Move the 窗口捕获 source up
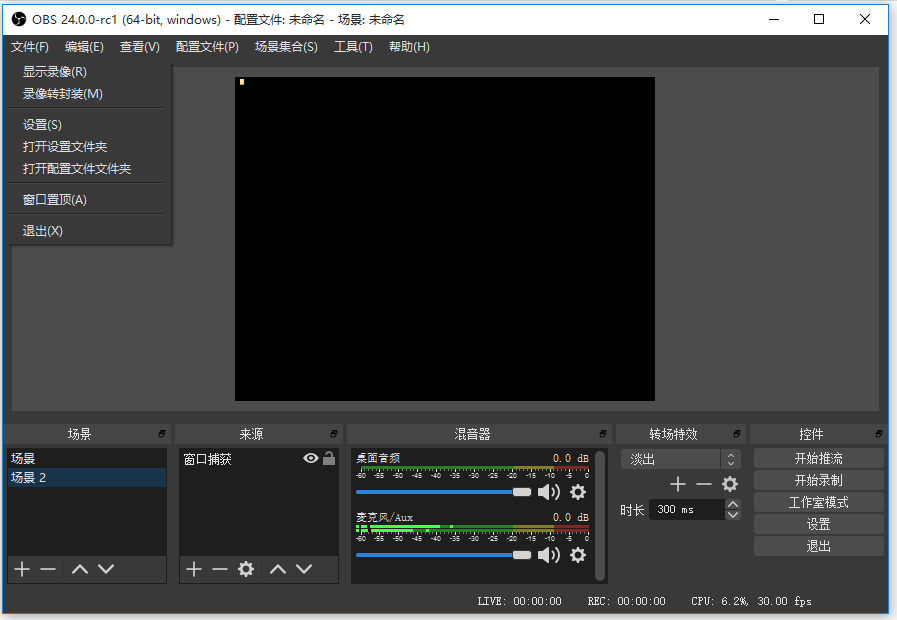Viewport: 897px width, 620px height. [x=278, y=569]
